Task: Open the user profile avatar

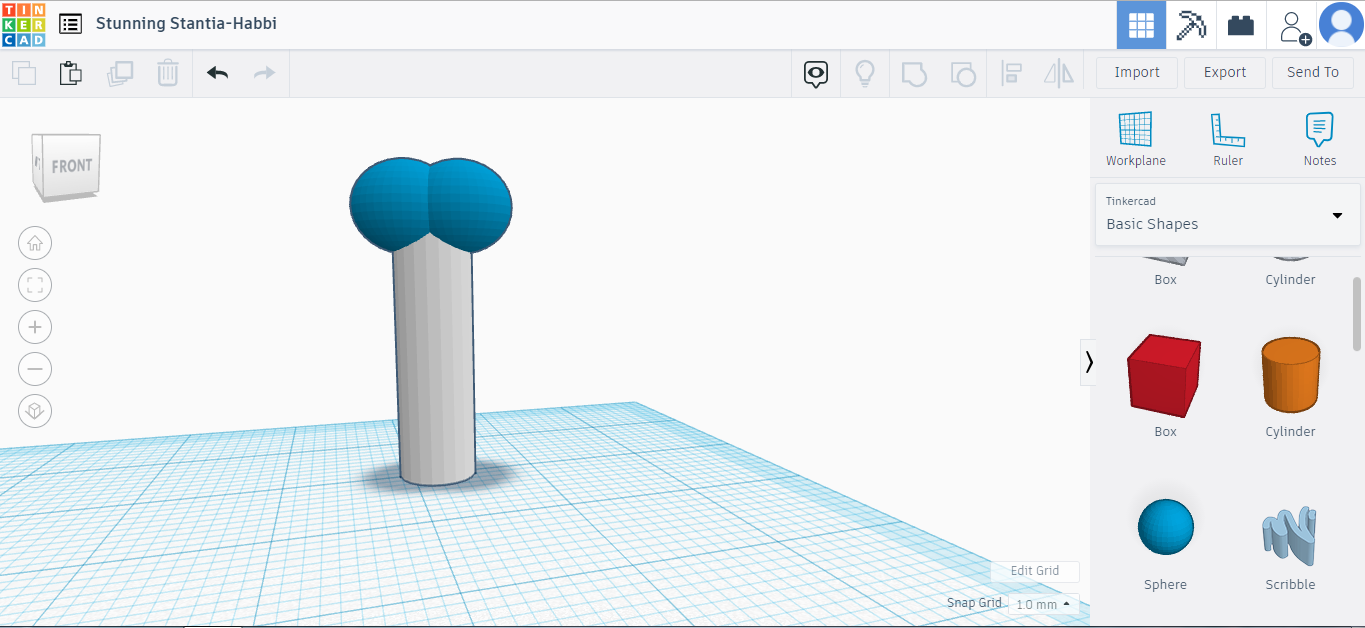Action: 1341,25
